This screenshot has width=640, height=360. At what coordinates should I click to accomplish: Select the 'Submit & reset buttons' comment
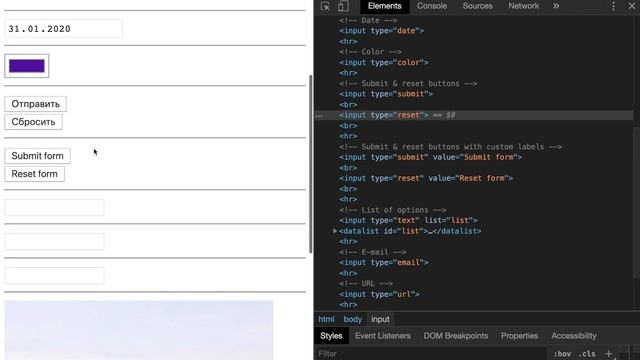pyautogui.click(x=408, y=83)
